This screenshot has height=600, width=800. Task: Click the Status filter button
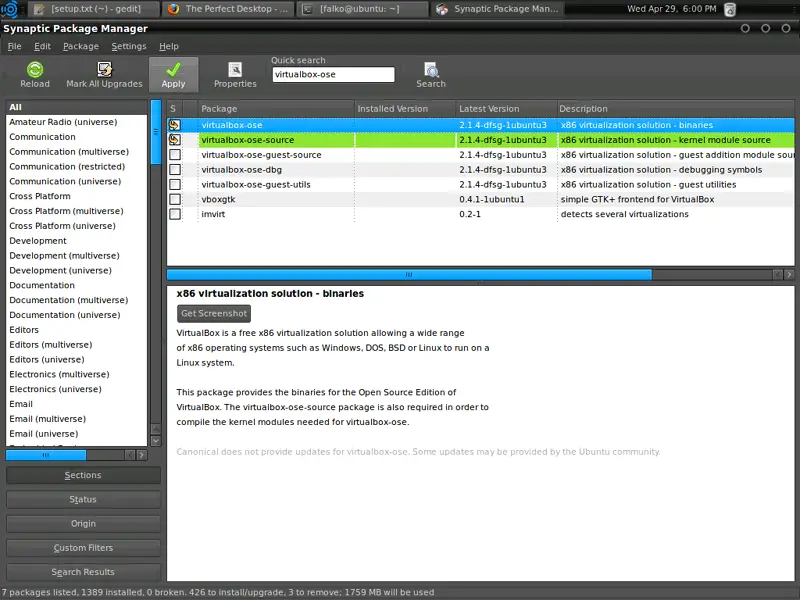coord(83,499)
